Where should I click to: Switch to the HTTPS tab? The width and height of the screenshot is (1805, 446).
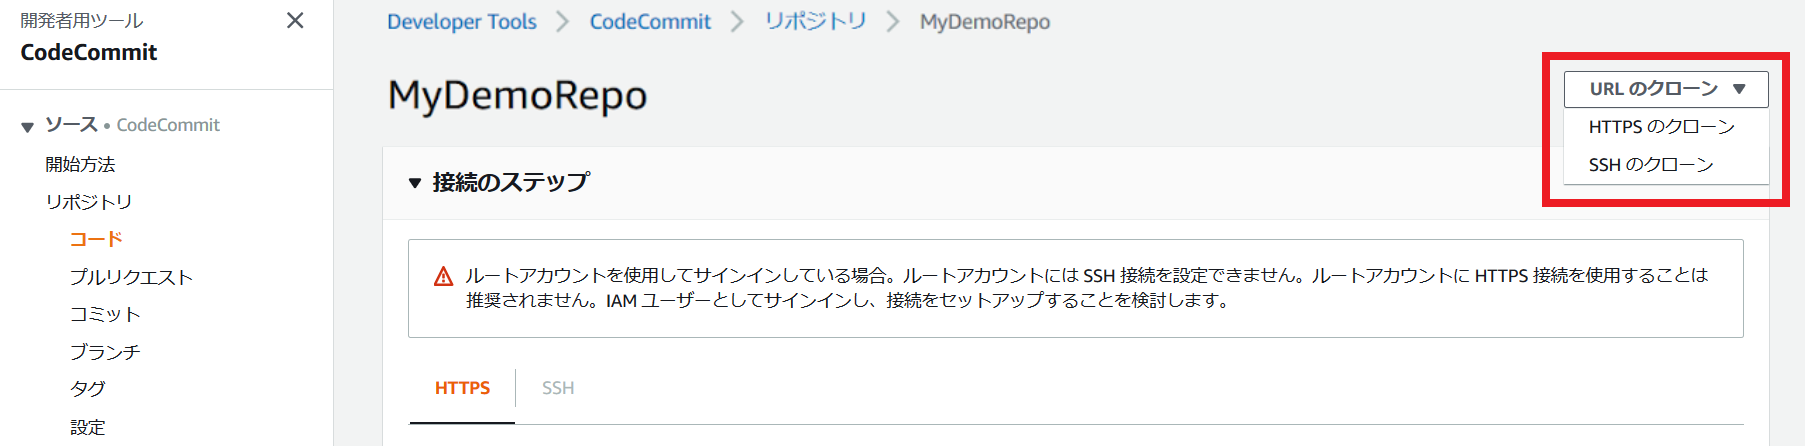[462, 388]
